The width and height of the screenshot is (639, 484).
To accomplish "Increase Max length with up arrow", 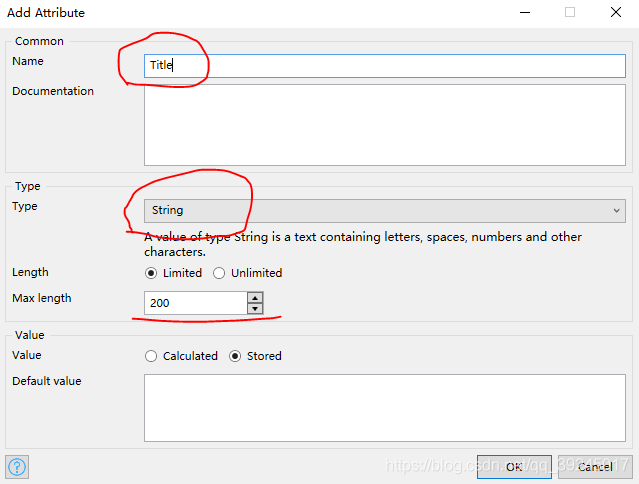I will pyautogui.click(x=255, y=297).
